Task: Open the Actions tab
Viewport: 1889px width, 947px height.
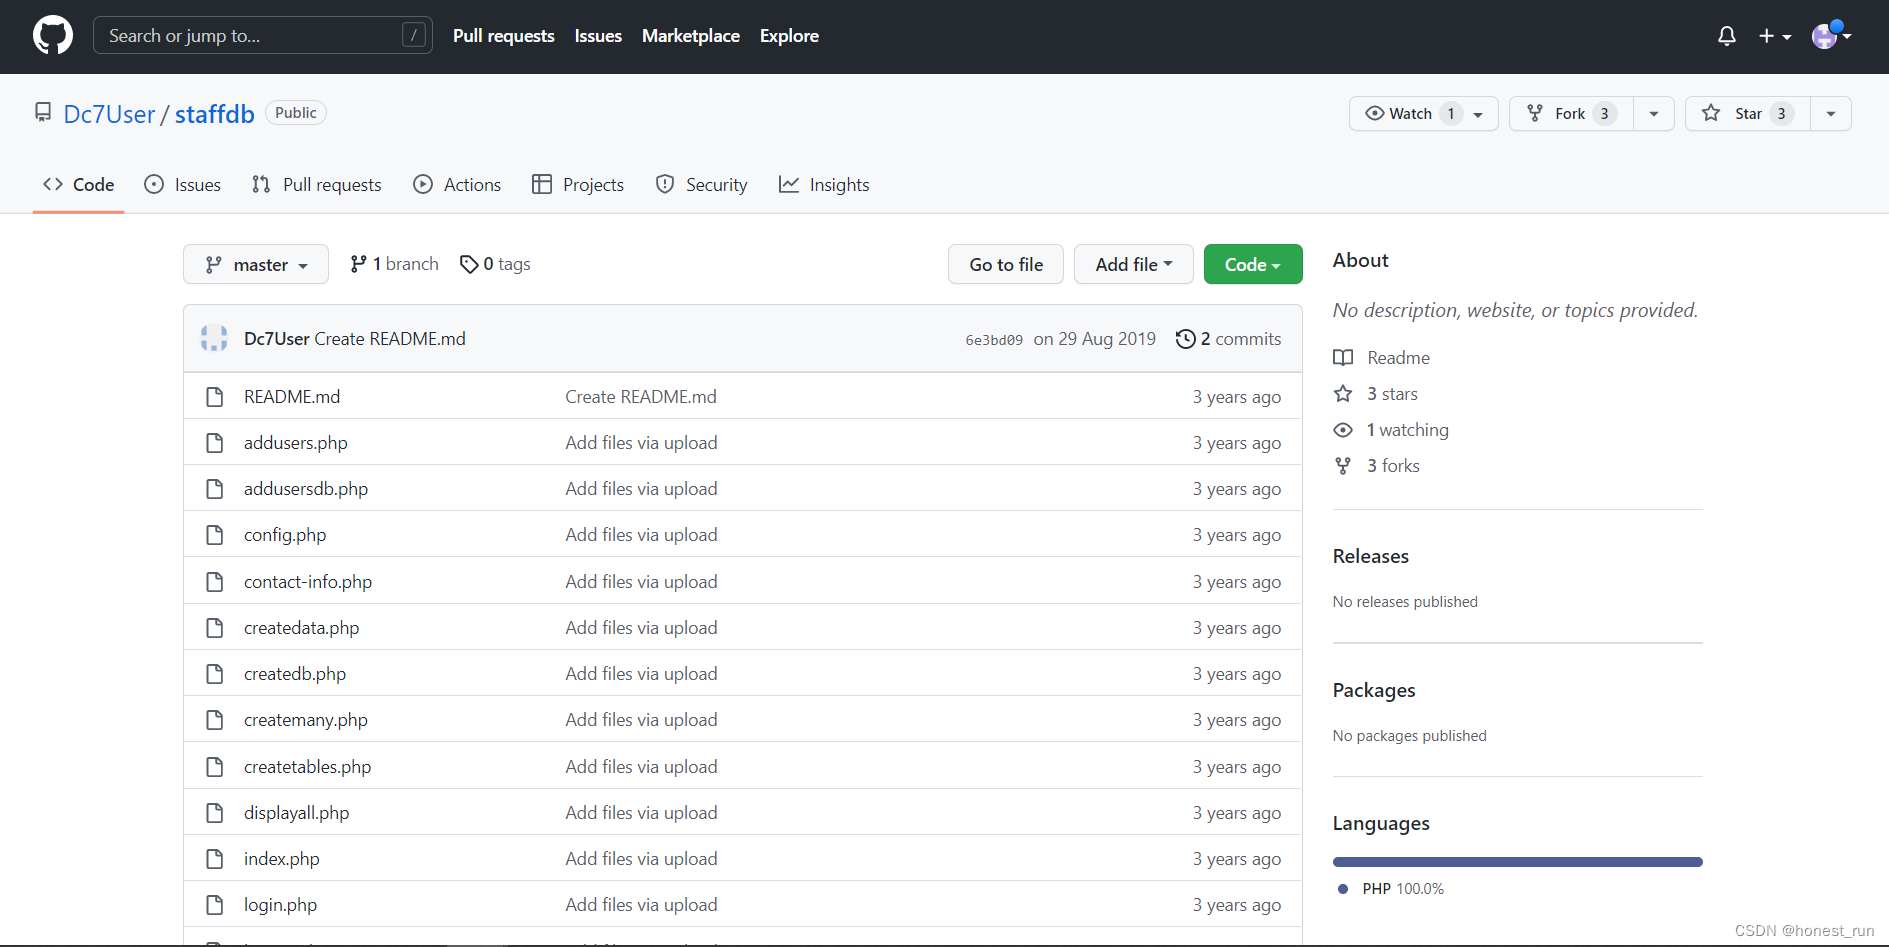Action: coord(457,185)
